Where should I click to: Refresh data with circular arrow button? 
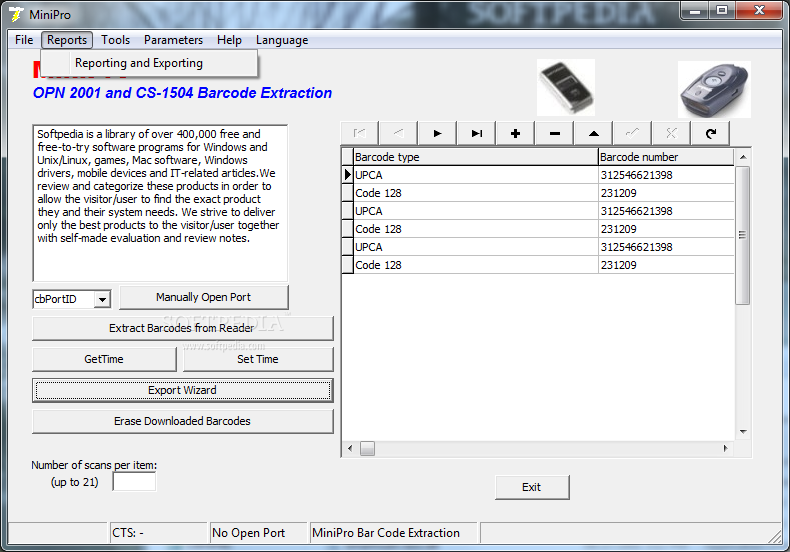pos(710,133)
